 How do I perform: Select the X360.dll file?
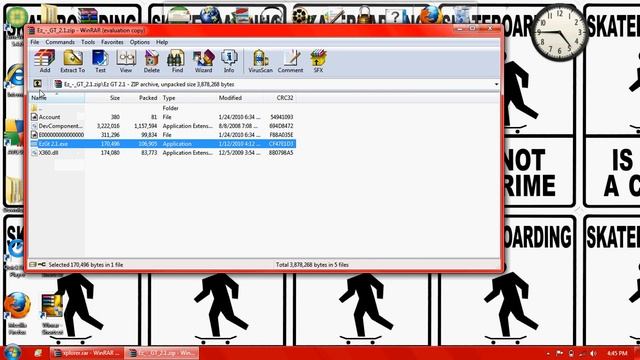tap(162, 153)
